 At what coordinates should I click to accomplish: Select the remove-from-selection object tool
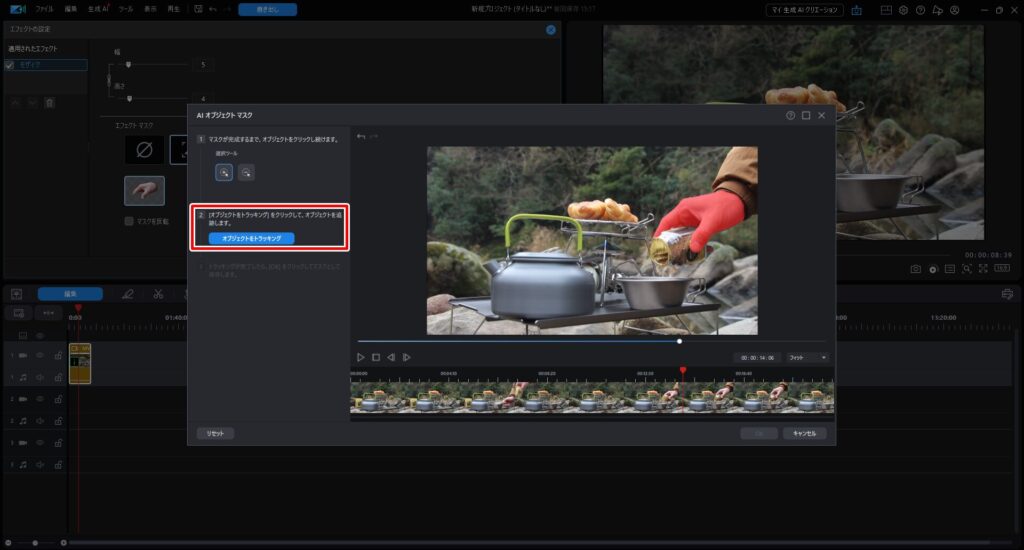(x=246, y=172)
